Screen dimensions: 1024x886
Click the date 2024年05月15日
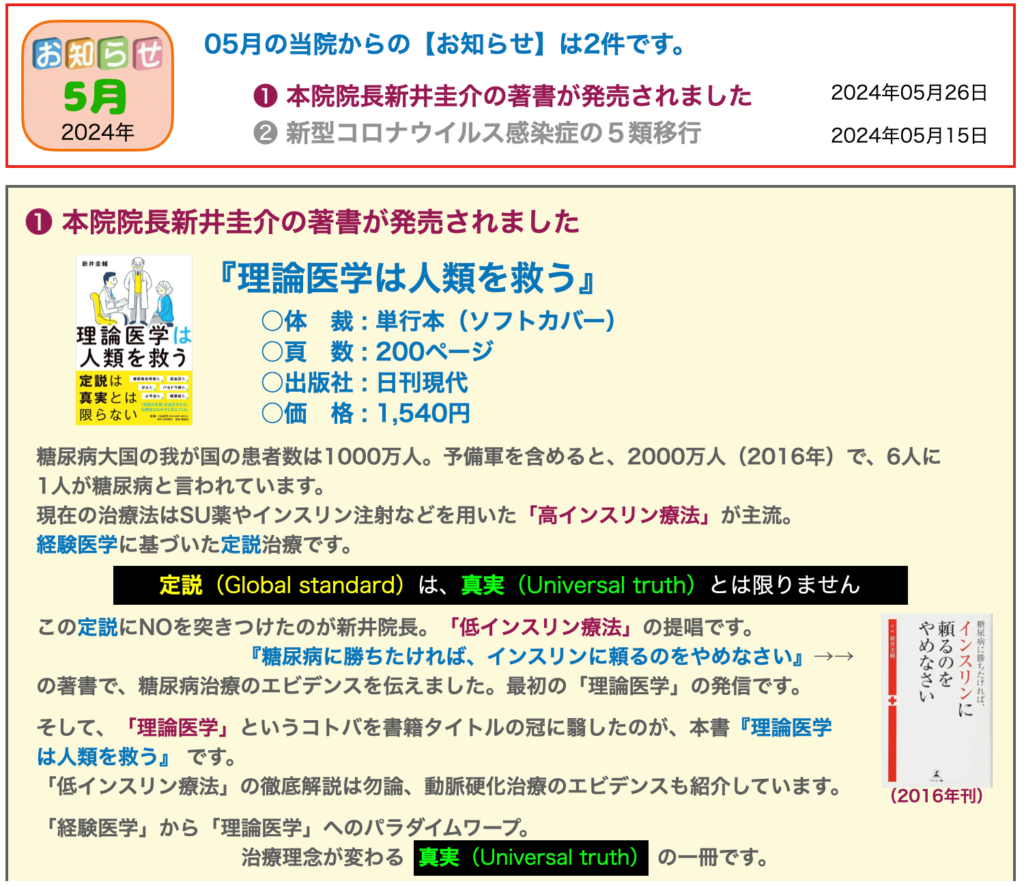click(908, 134)
